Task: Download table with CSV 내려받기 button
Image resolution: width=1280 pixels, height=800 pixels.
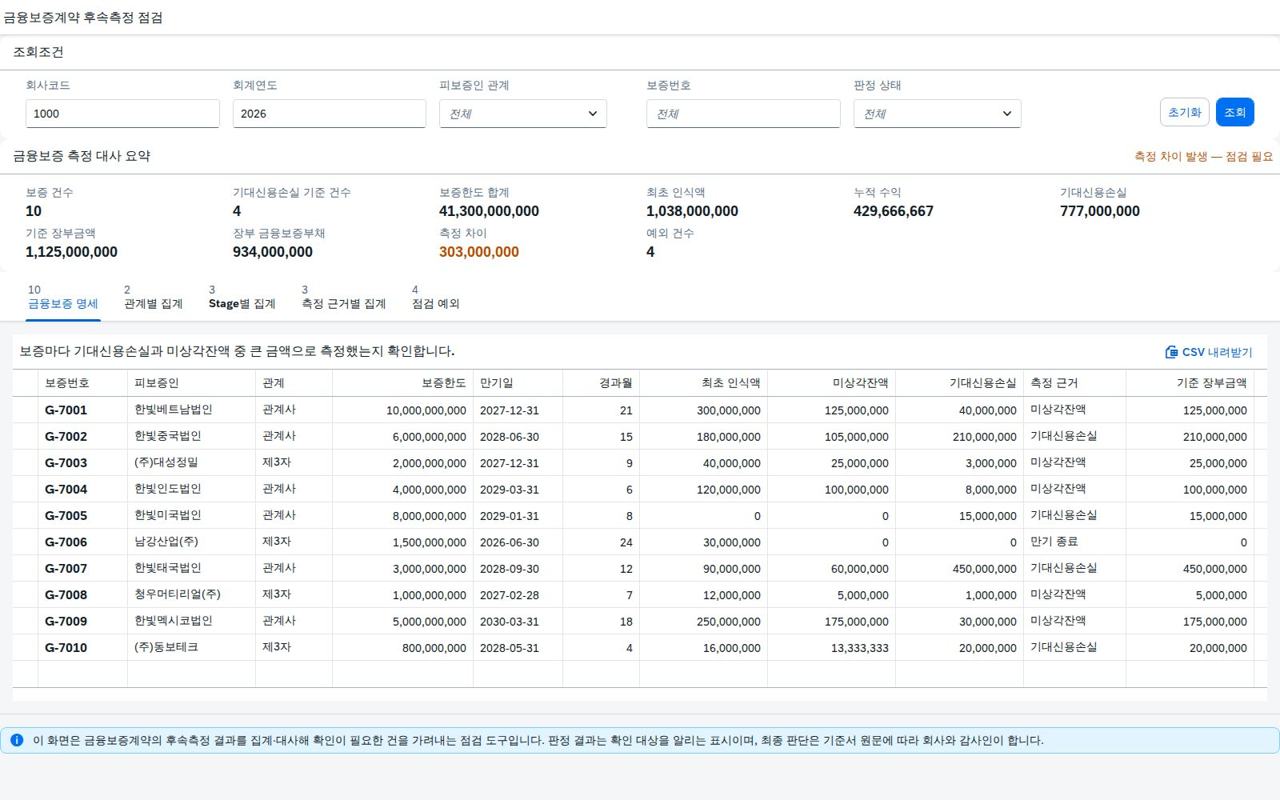Action: click(1209, 352)
